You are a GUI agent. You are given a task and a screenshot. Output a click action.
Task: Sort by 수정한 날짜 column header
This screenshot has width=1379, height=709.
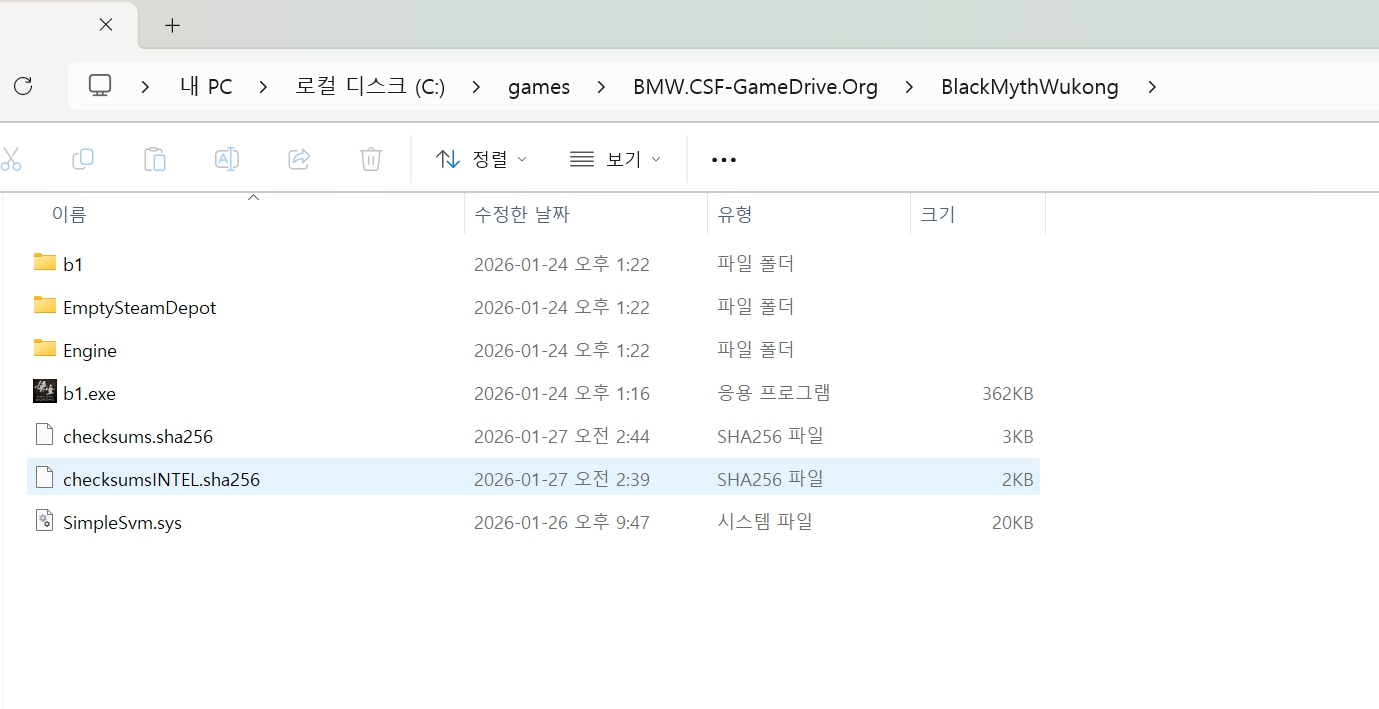[x=522, y=214]
